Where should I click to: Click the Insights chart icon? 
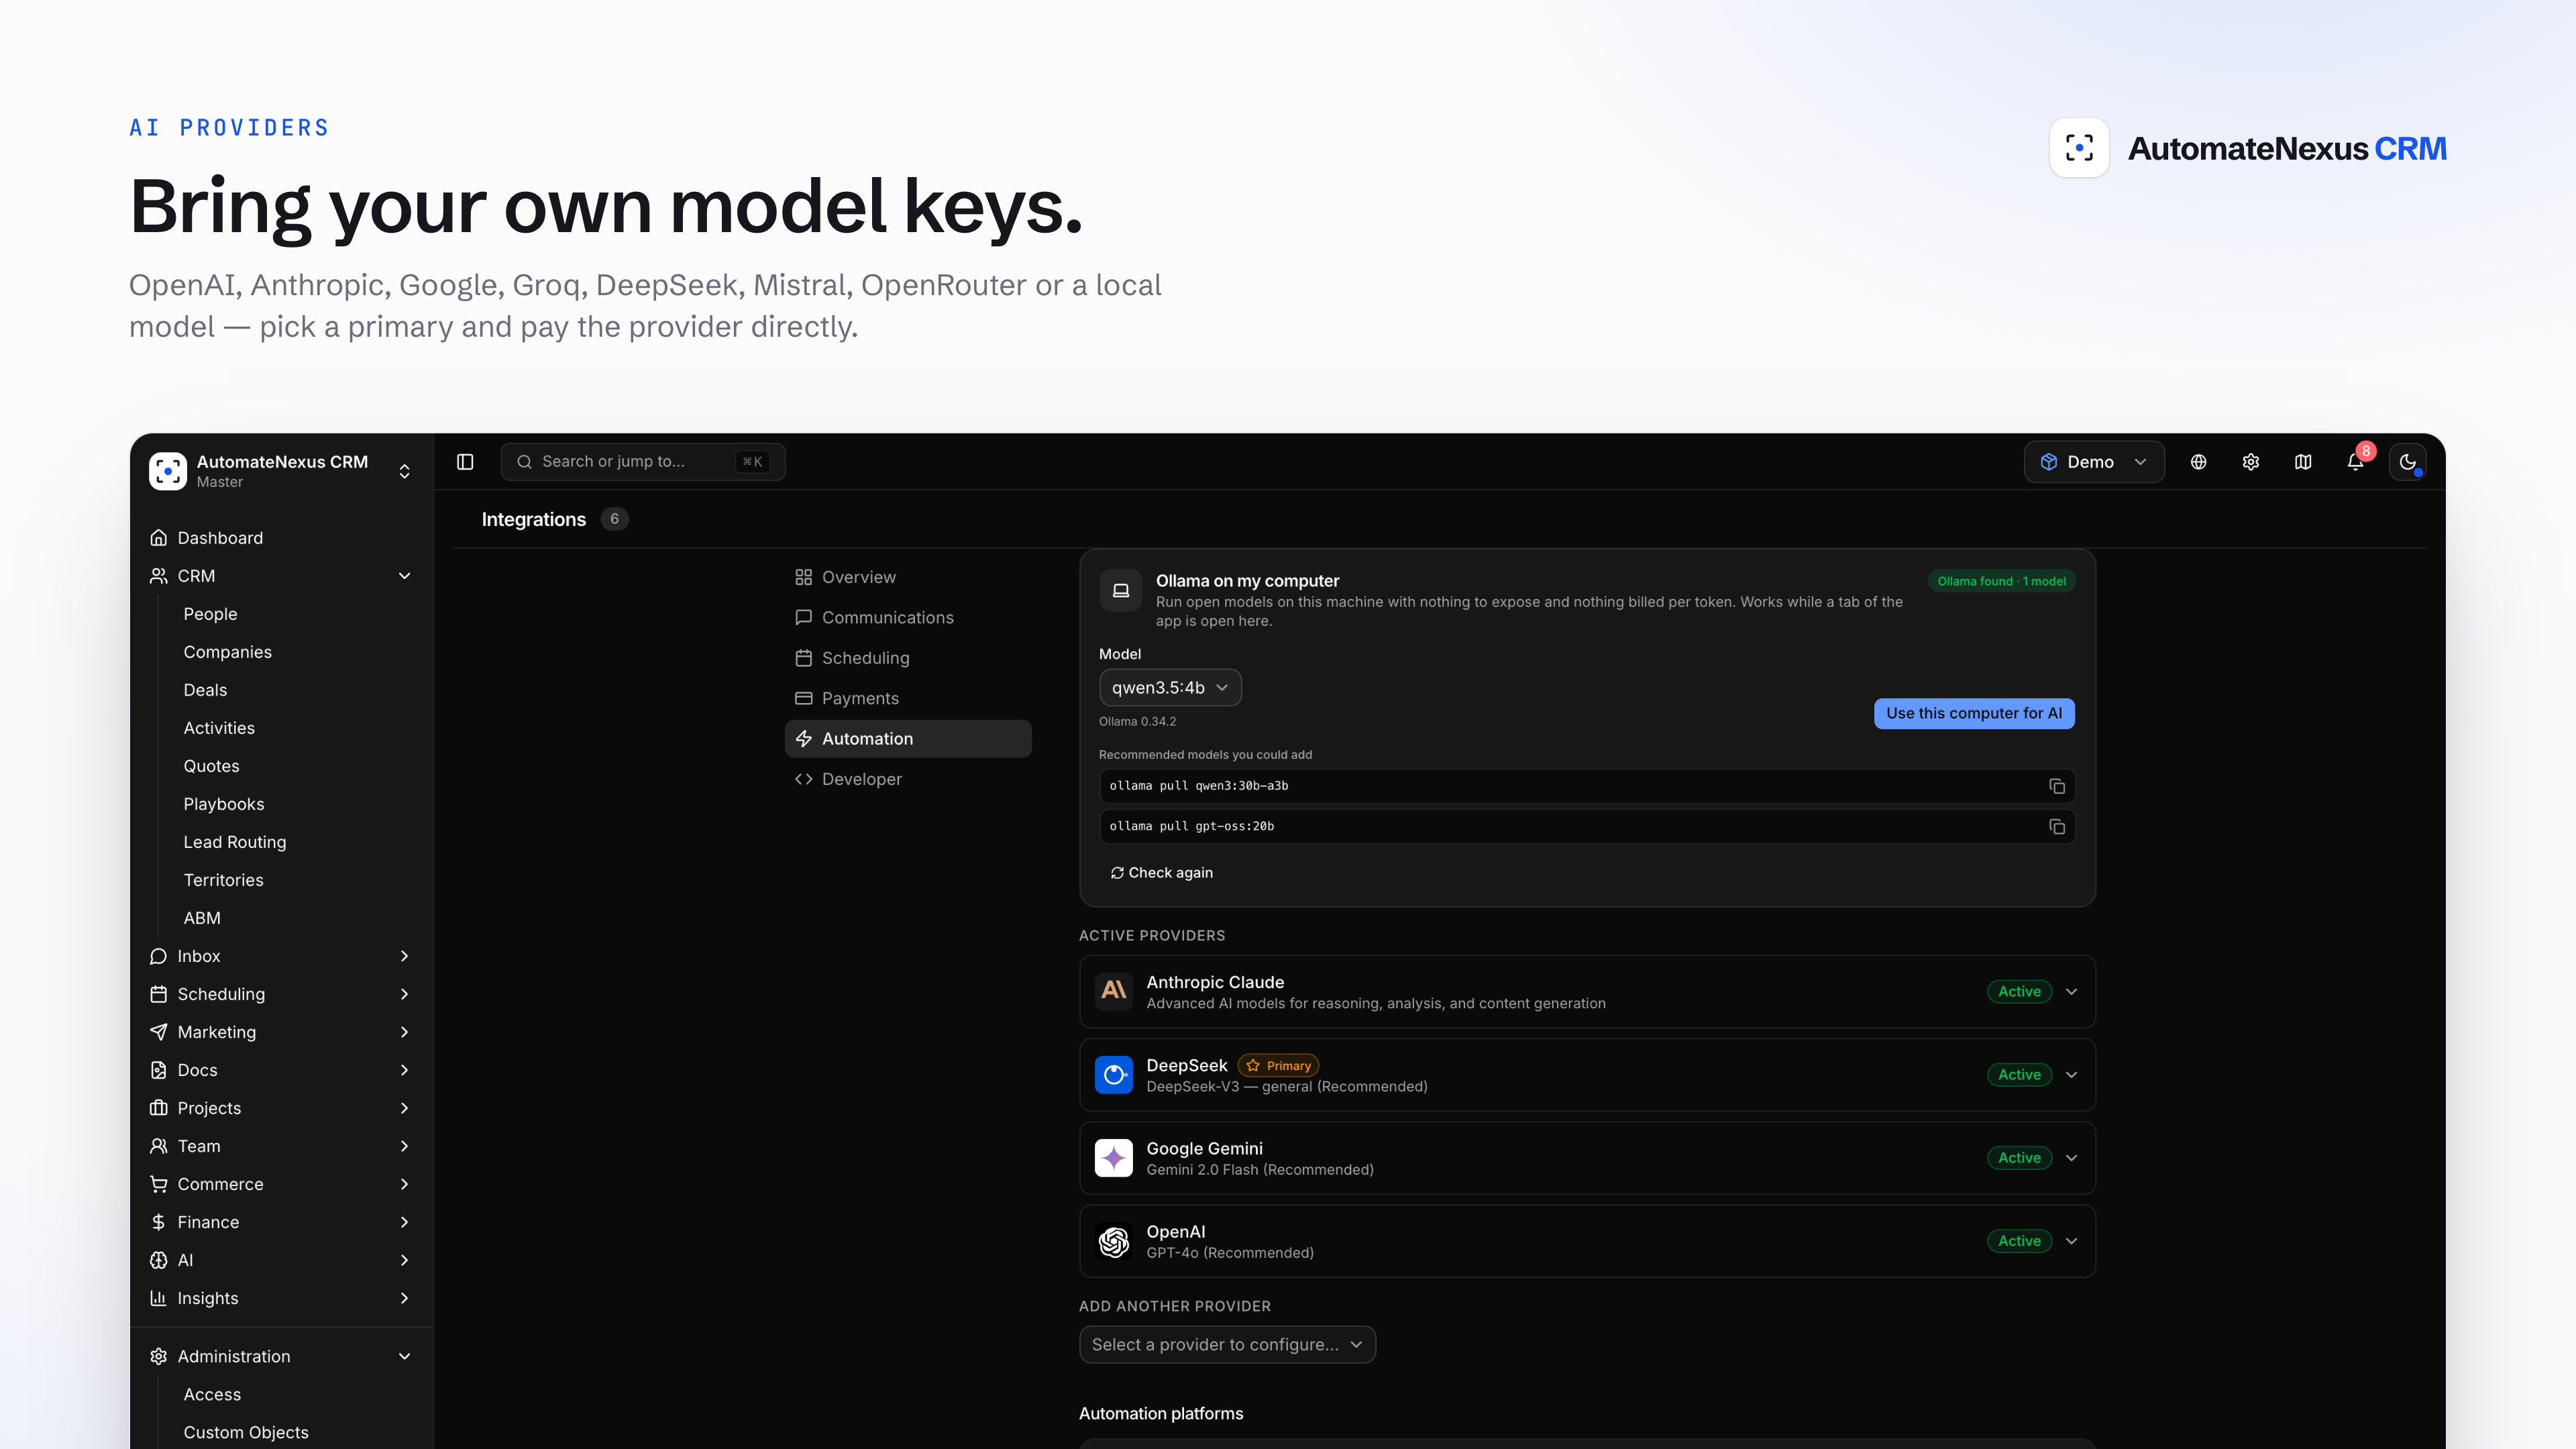click(x=158, y=1298)
